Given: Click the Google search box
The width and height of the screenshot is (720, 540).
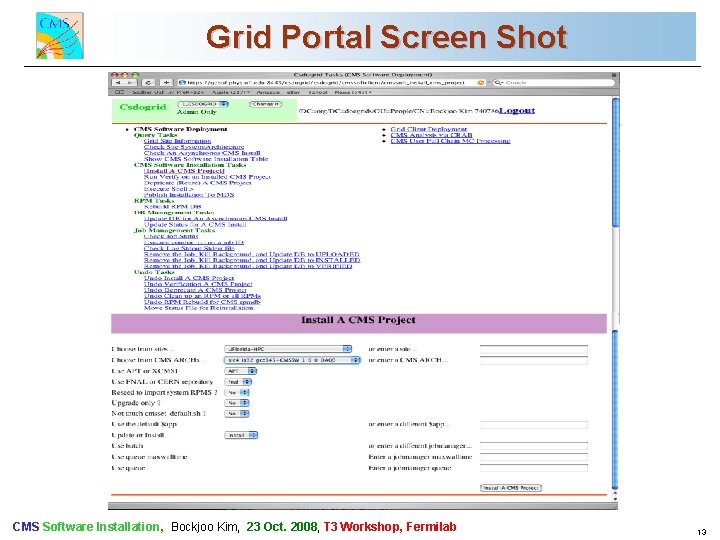Looking at the screenshot, I should pos(553,83).
